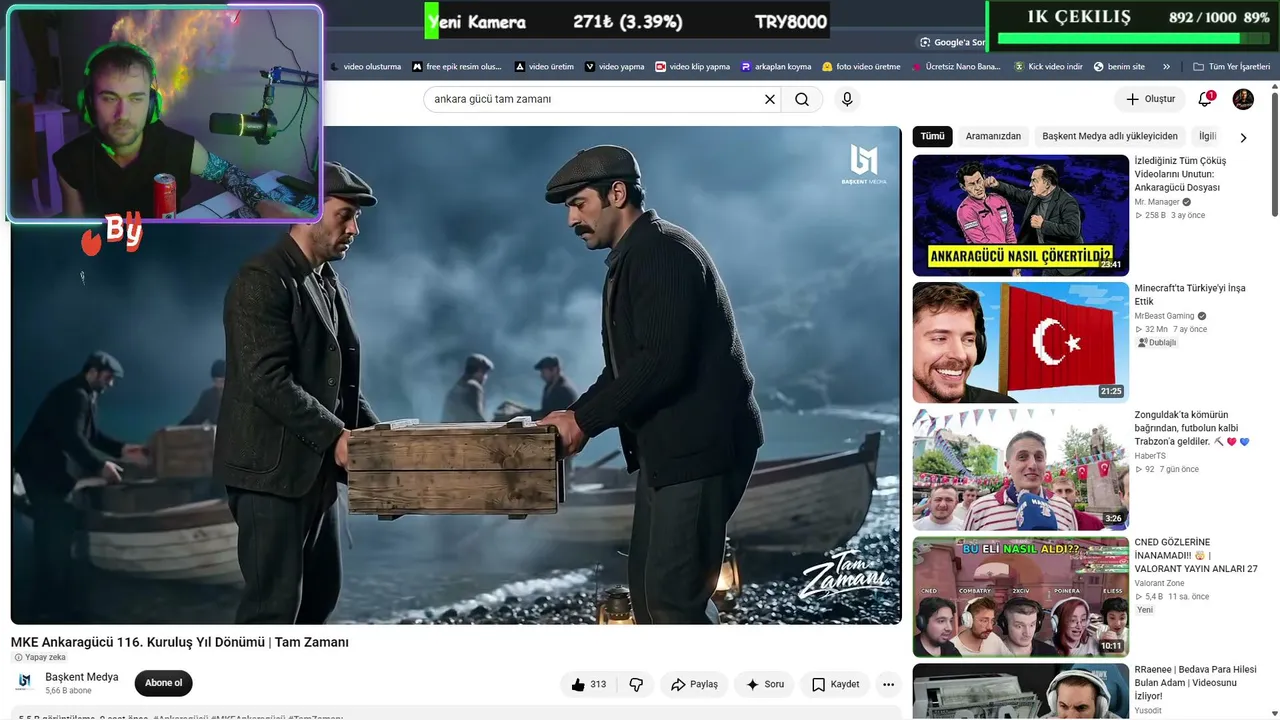
Task: Show more hidden bookmarks with the chevron
Action: 1166,67
